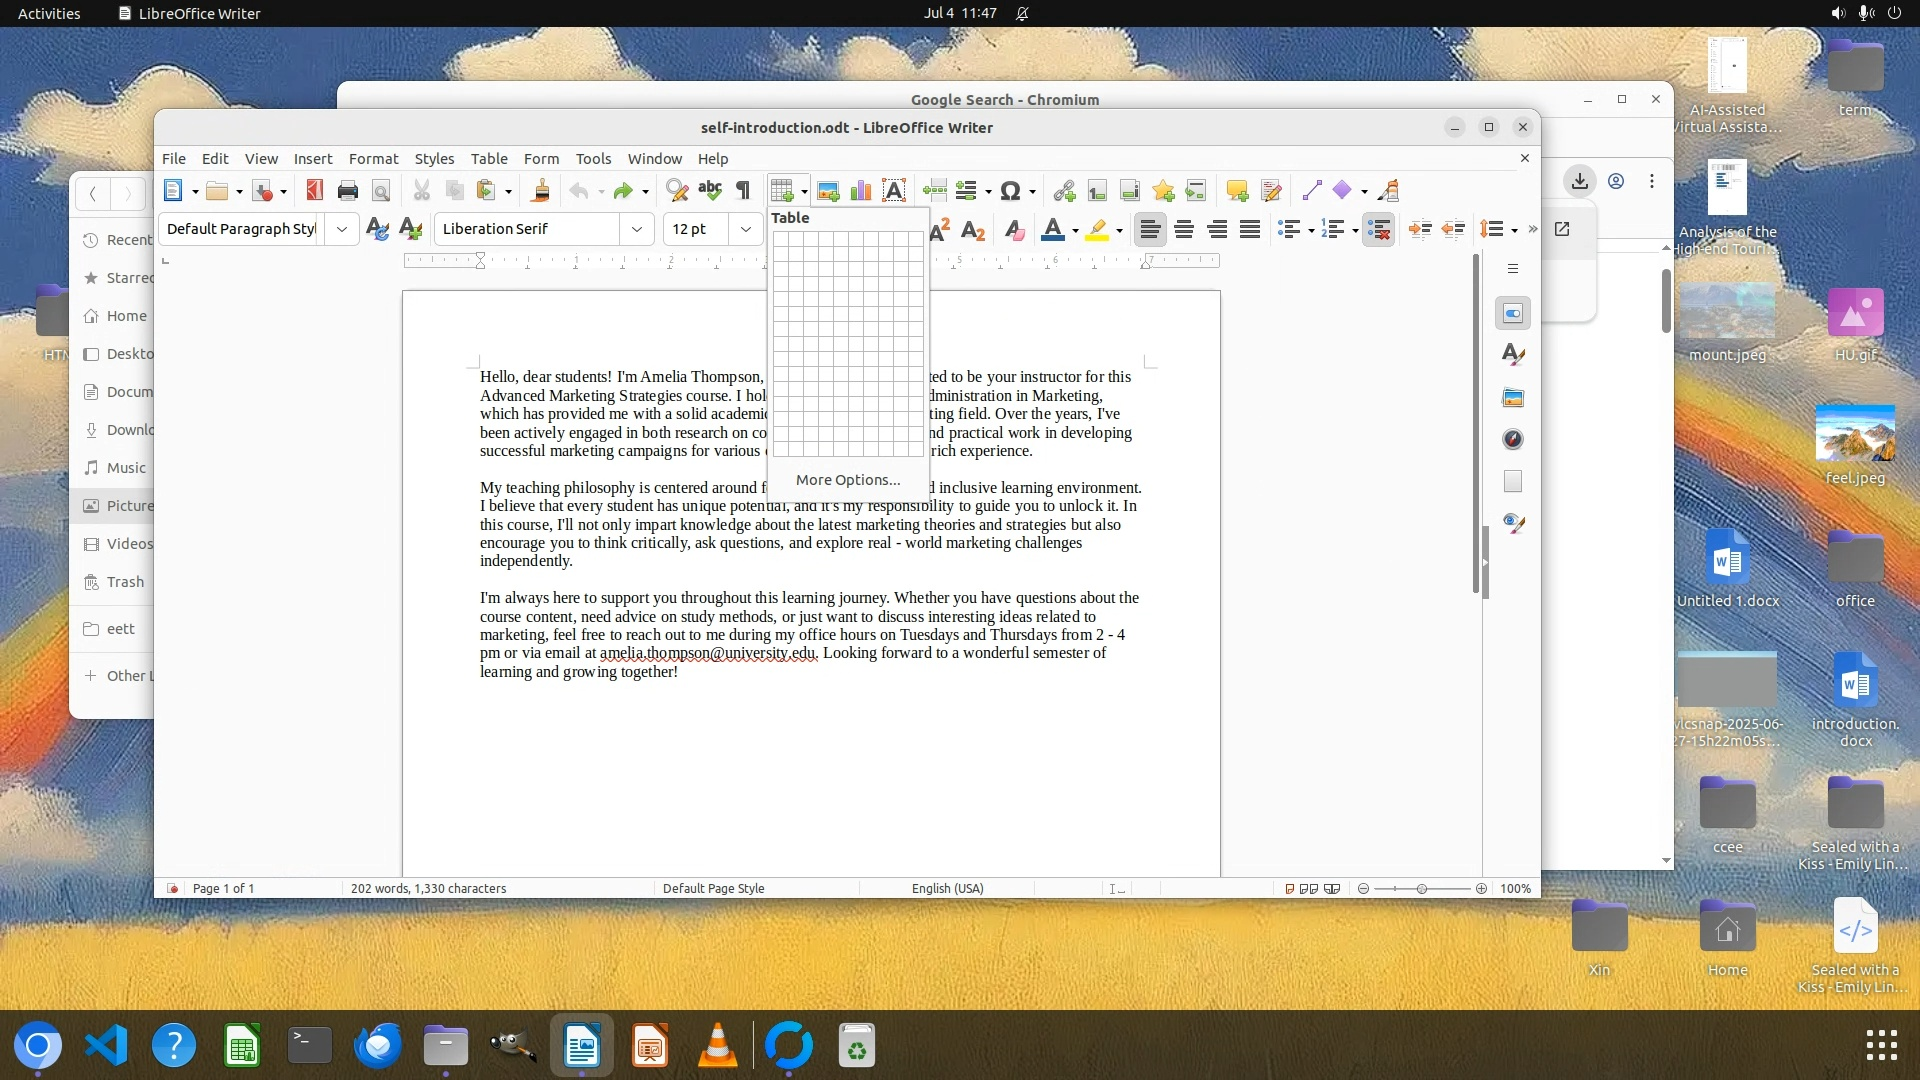Click More Options in Table popup

click(848, 480)
